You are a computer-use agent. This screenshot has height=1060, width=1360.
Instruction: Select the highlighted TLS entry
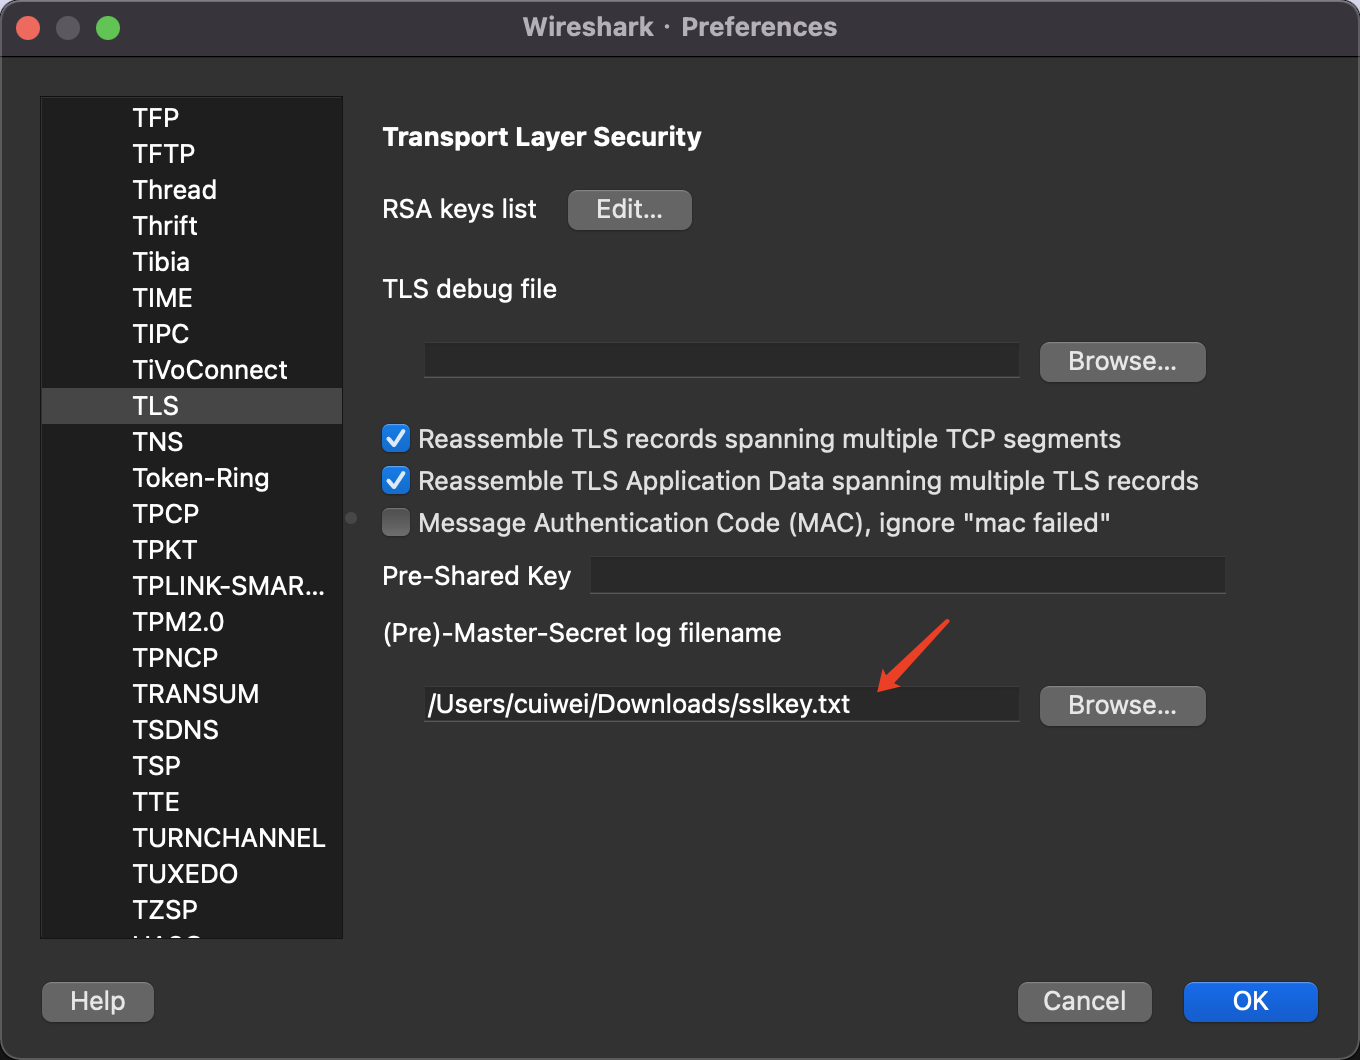192,406
